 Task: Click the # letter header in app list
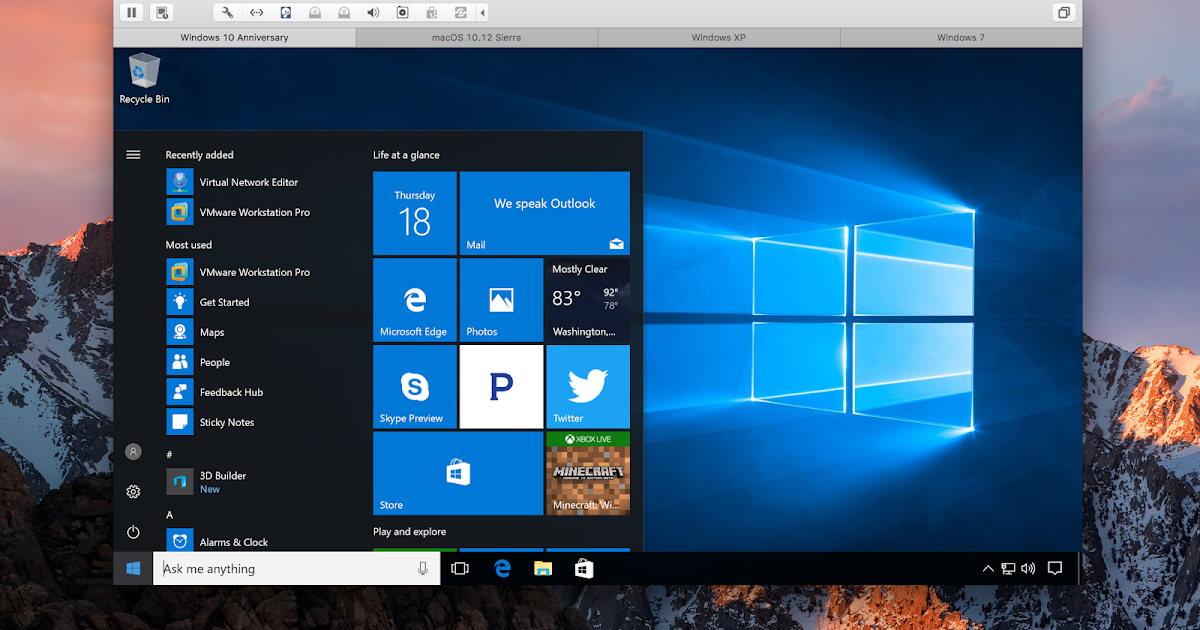click(x=169, y=454)
